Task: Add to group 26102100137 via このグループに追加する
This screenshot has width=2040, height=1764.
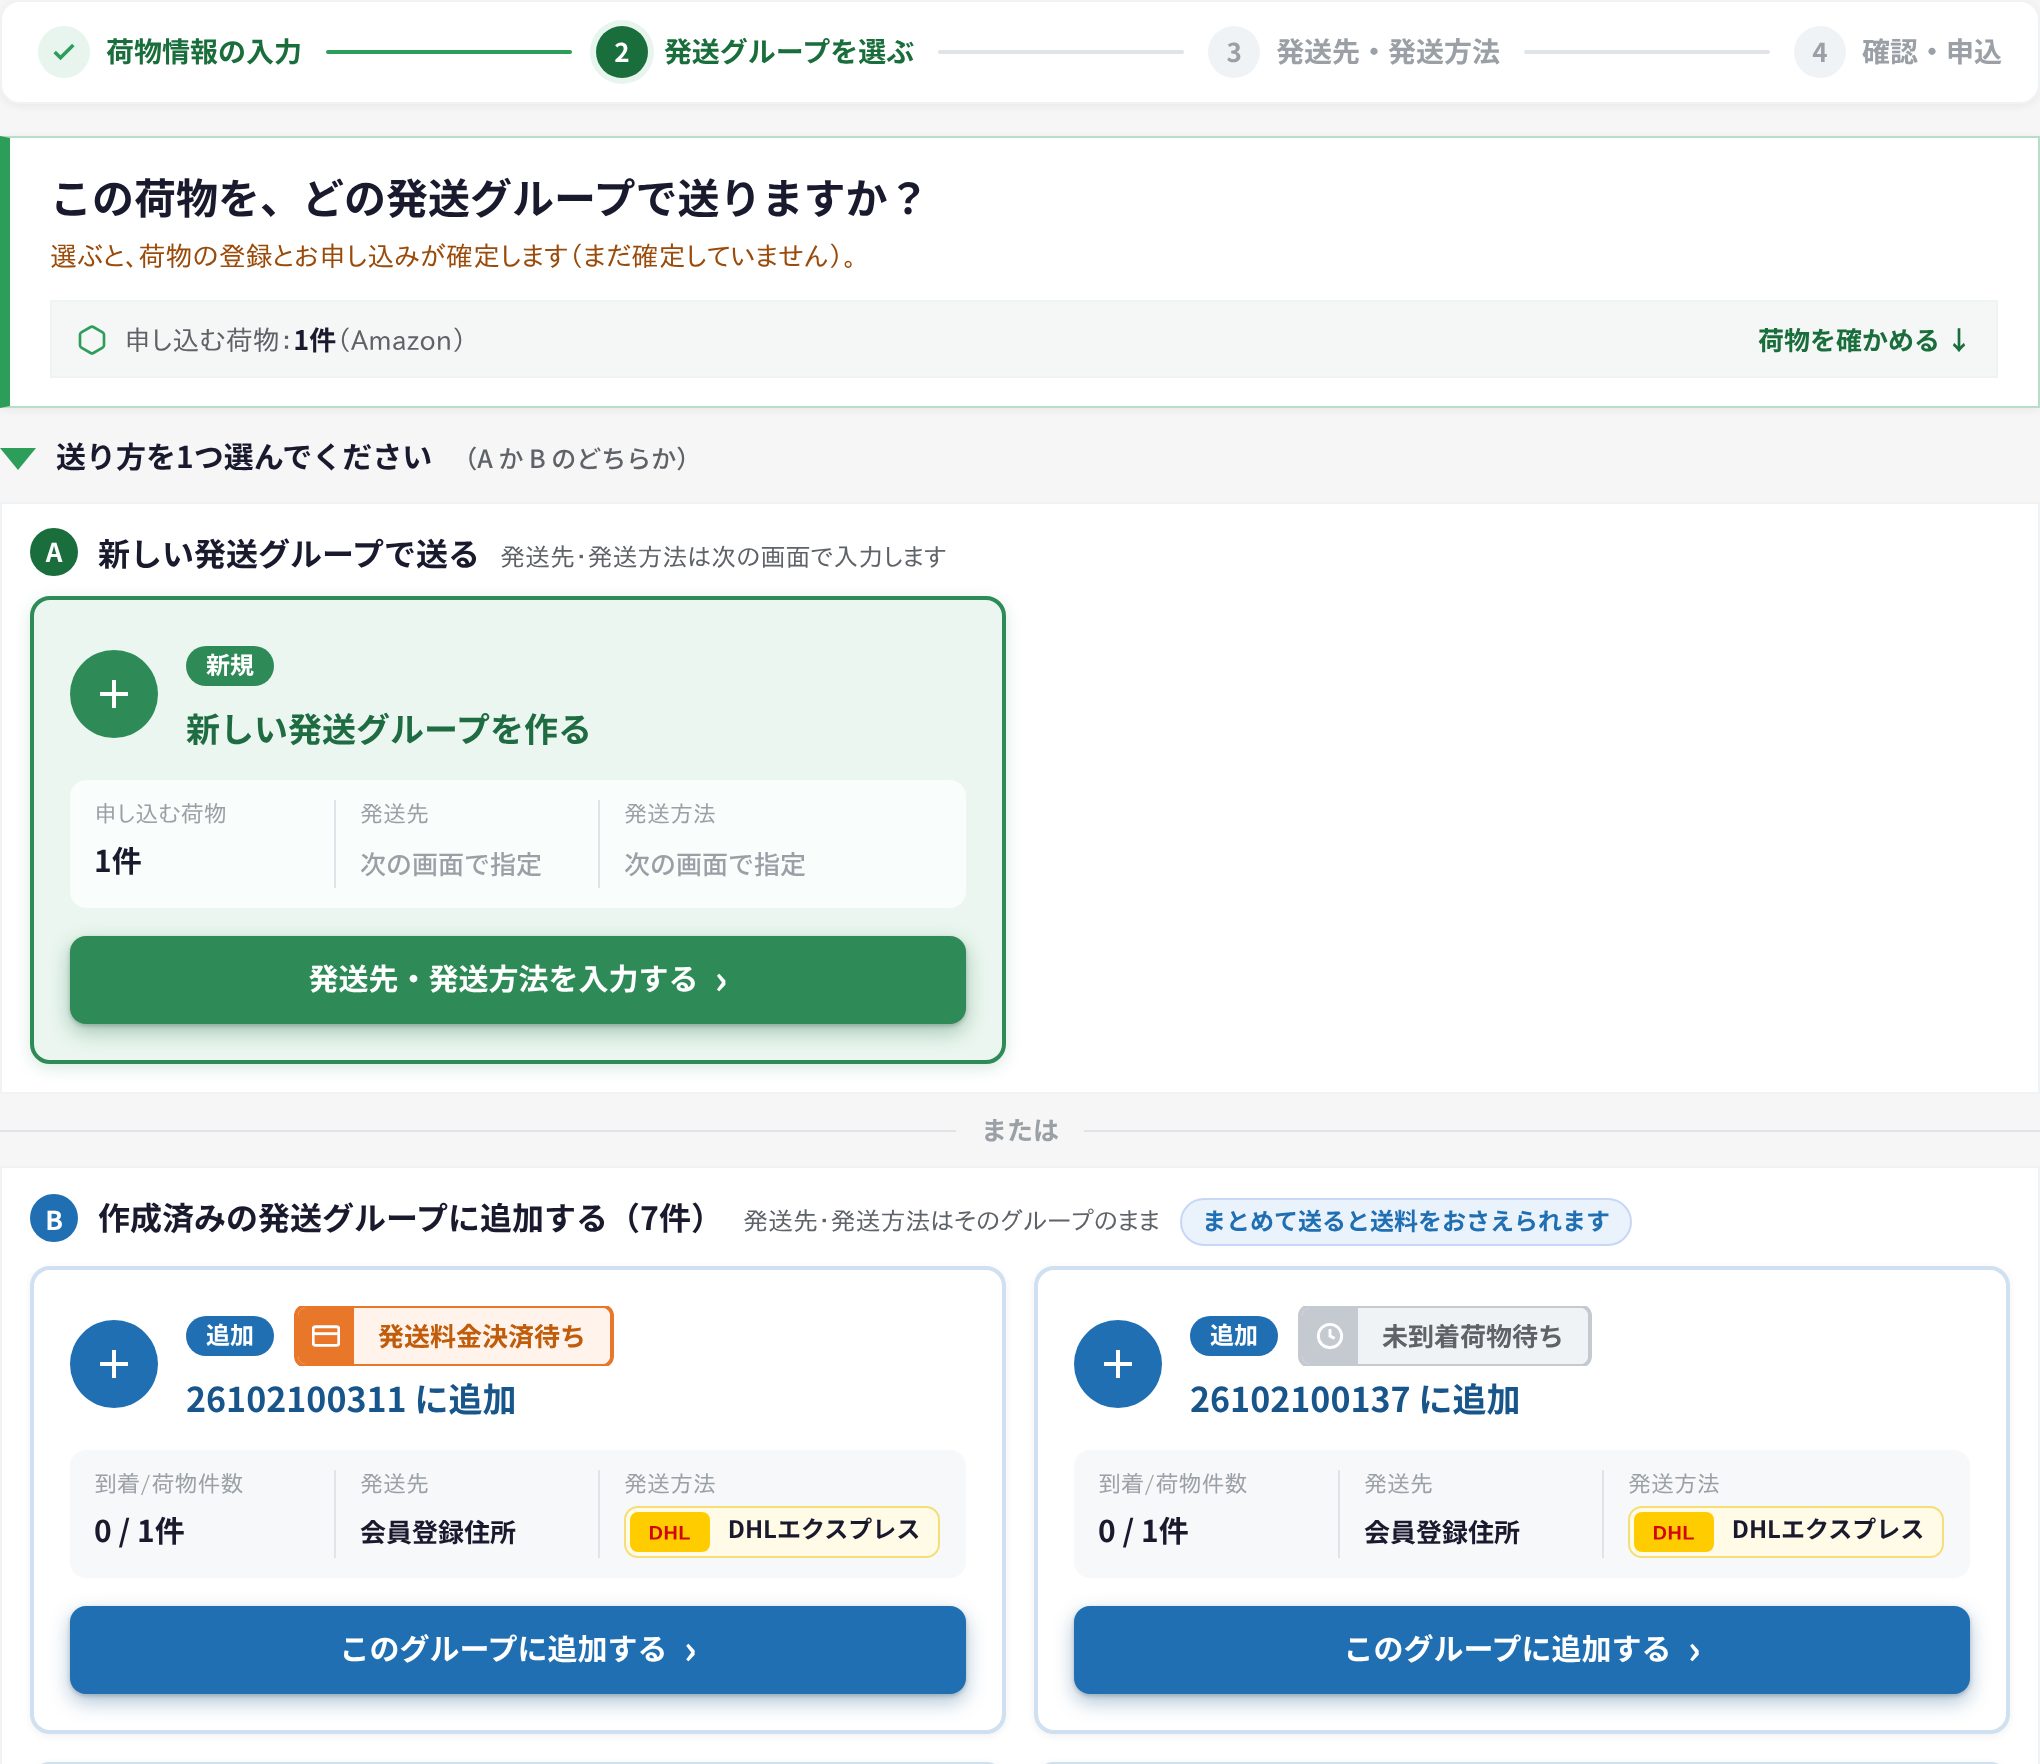Action: (x=1522, y=1650)
